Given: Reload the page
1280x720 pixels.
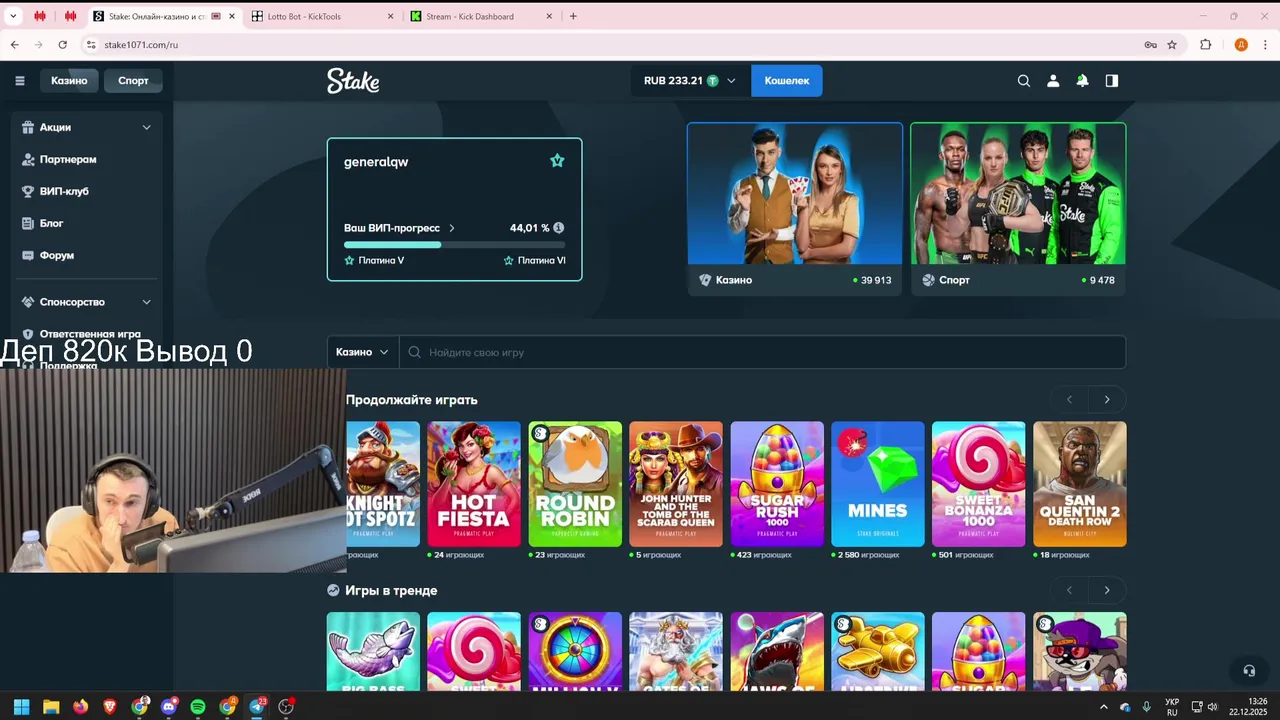Looking at the screenshot, I should pos(62,45).
